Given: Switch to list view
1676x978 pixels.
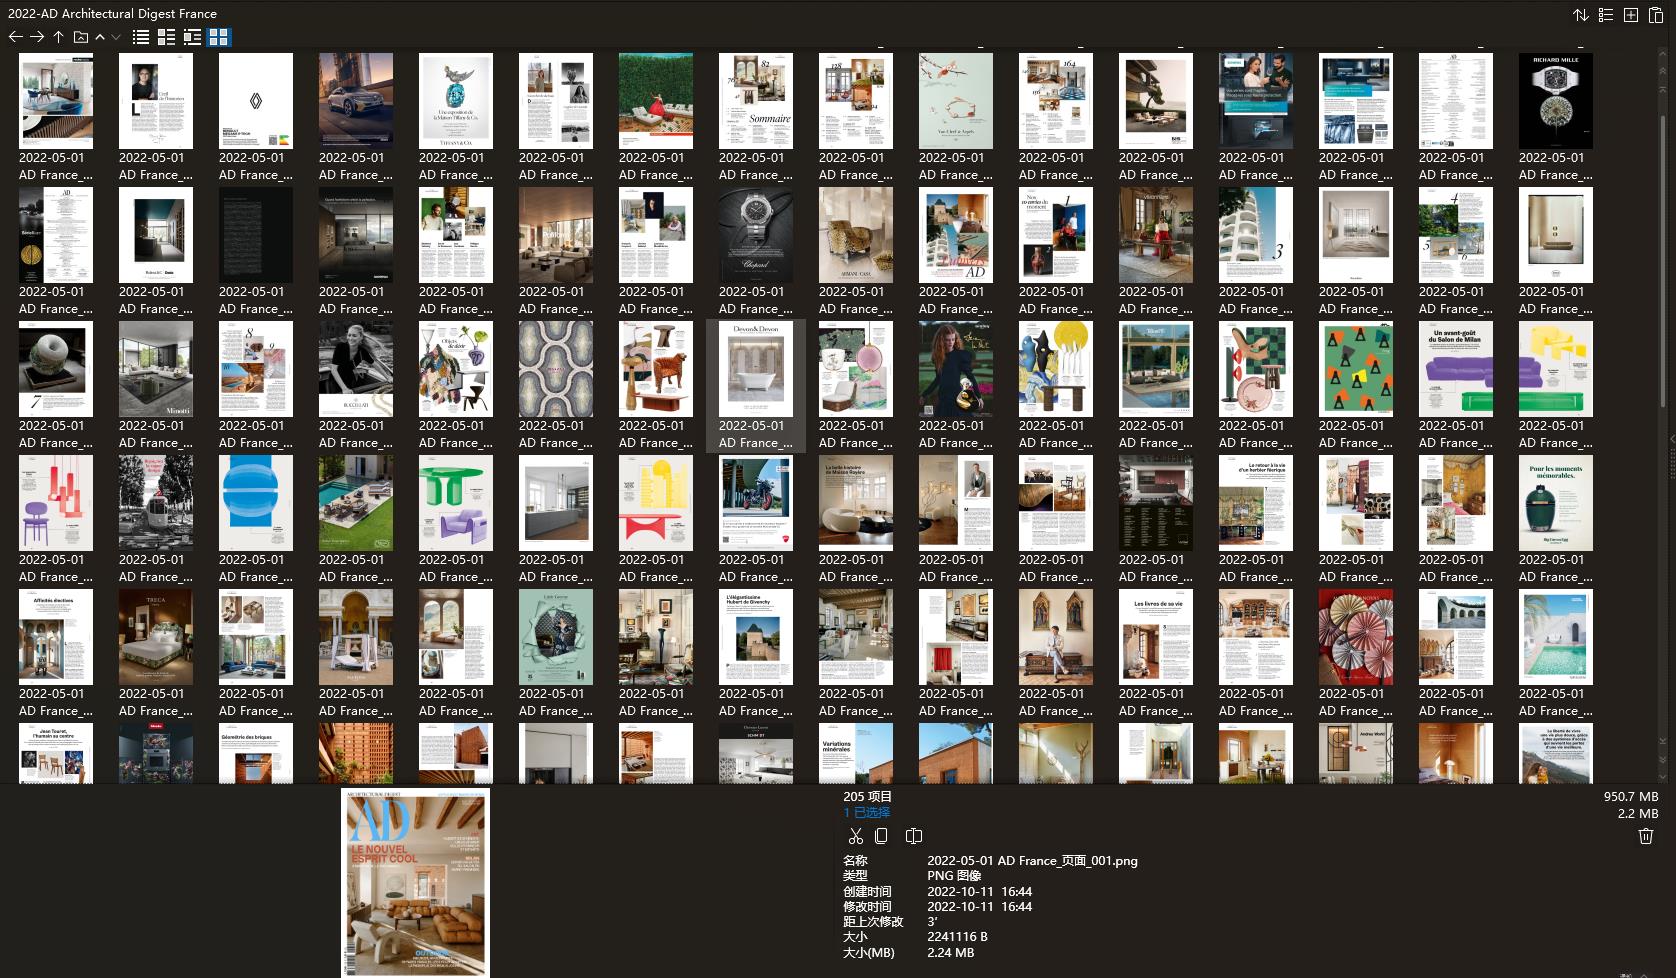Looking at the screenshot, I should 141,37.
